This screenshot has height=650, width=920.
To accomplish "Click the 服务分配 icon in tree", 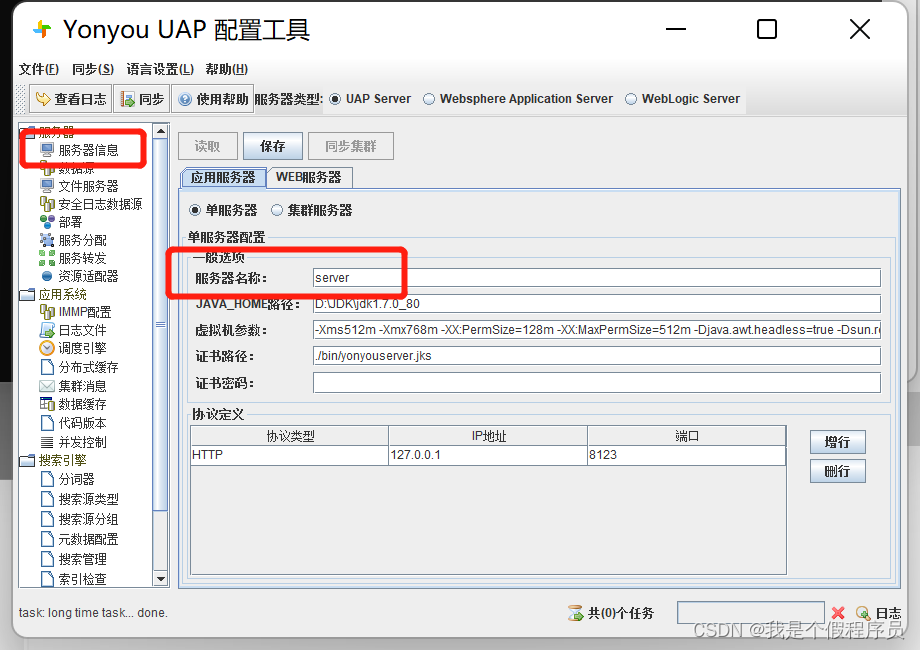I will (x=47, y=240).
